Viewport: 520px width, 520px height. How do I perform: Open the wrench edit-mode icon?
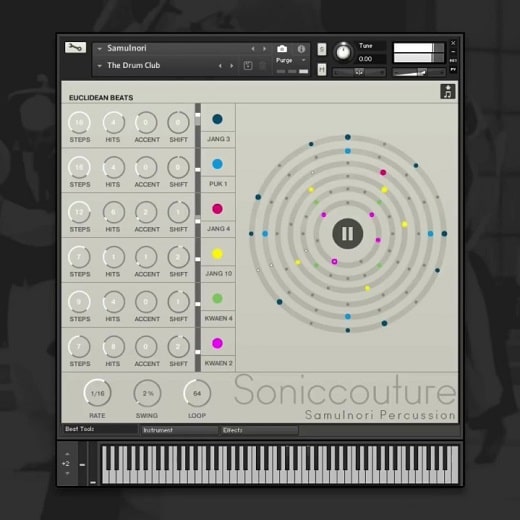click(75, 48)
